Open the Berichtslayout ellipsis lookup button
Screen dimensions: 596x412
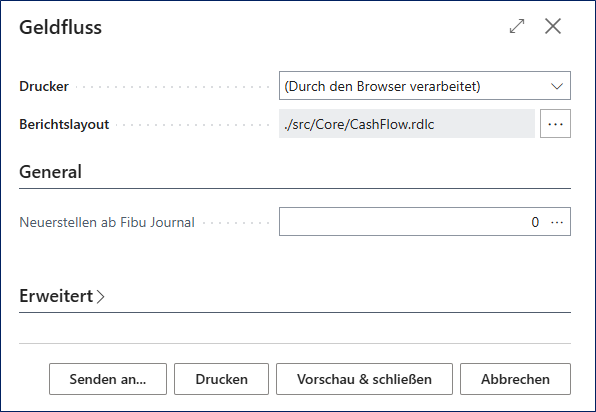click(555, 124)
